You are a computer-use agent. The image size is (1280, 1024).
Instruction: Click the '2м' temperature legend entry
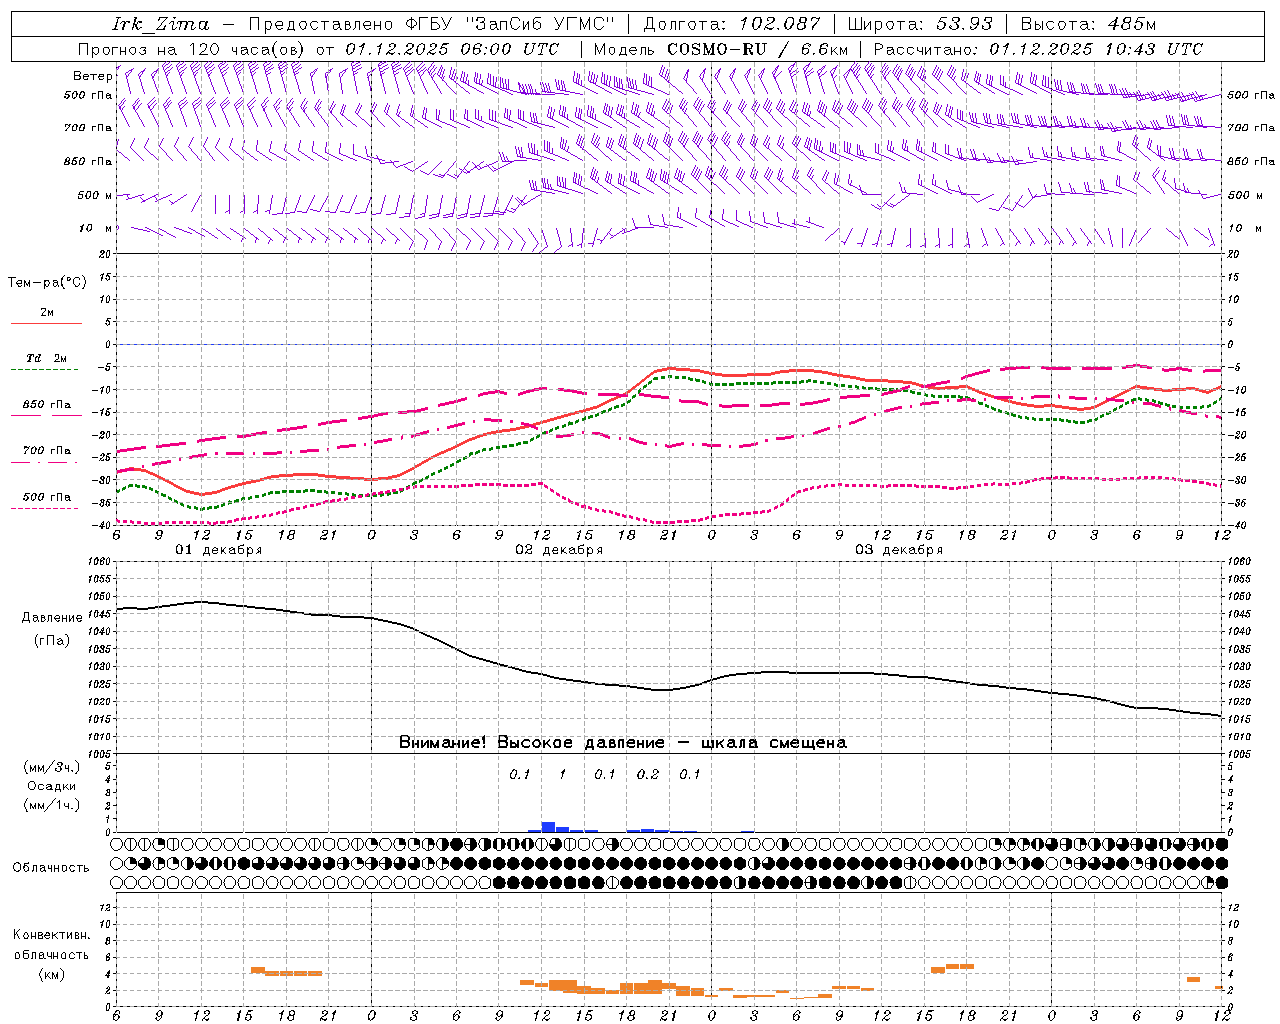coord(47,313)
